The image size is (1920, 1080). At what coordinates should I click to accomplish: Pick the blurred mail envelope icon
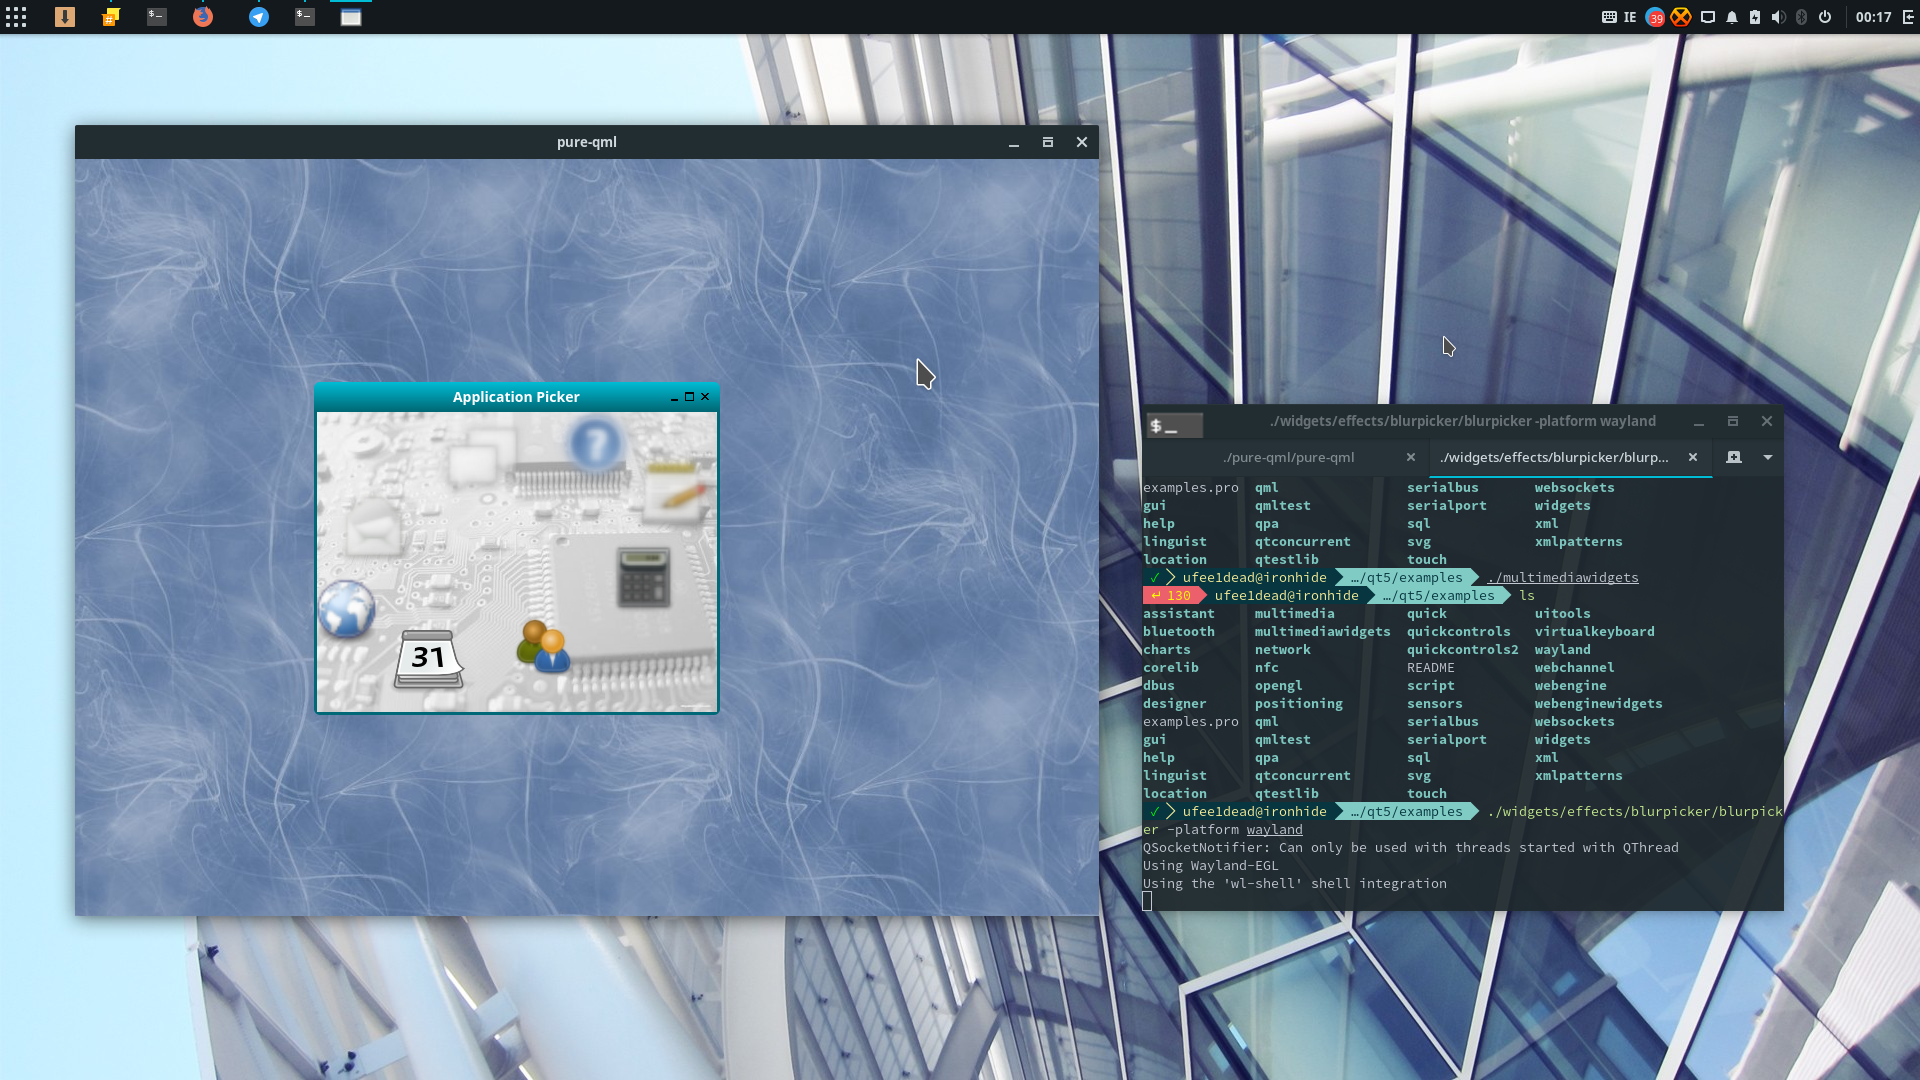373,526
